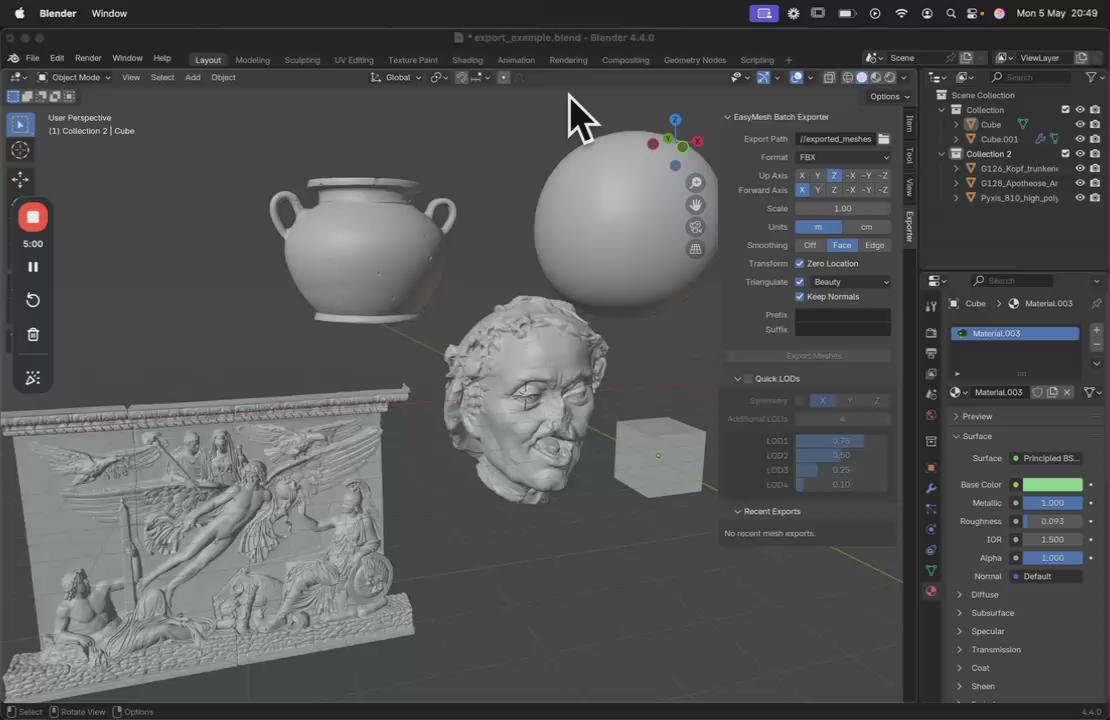This screenshot has width=1110, height=720.
Task: Select the Move tool in toolbar
Action: point(20,179)
